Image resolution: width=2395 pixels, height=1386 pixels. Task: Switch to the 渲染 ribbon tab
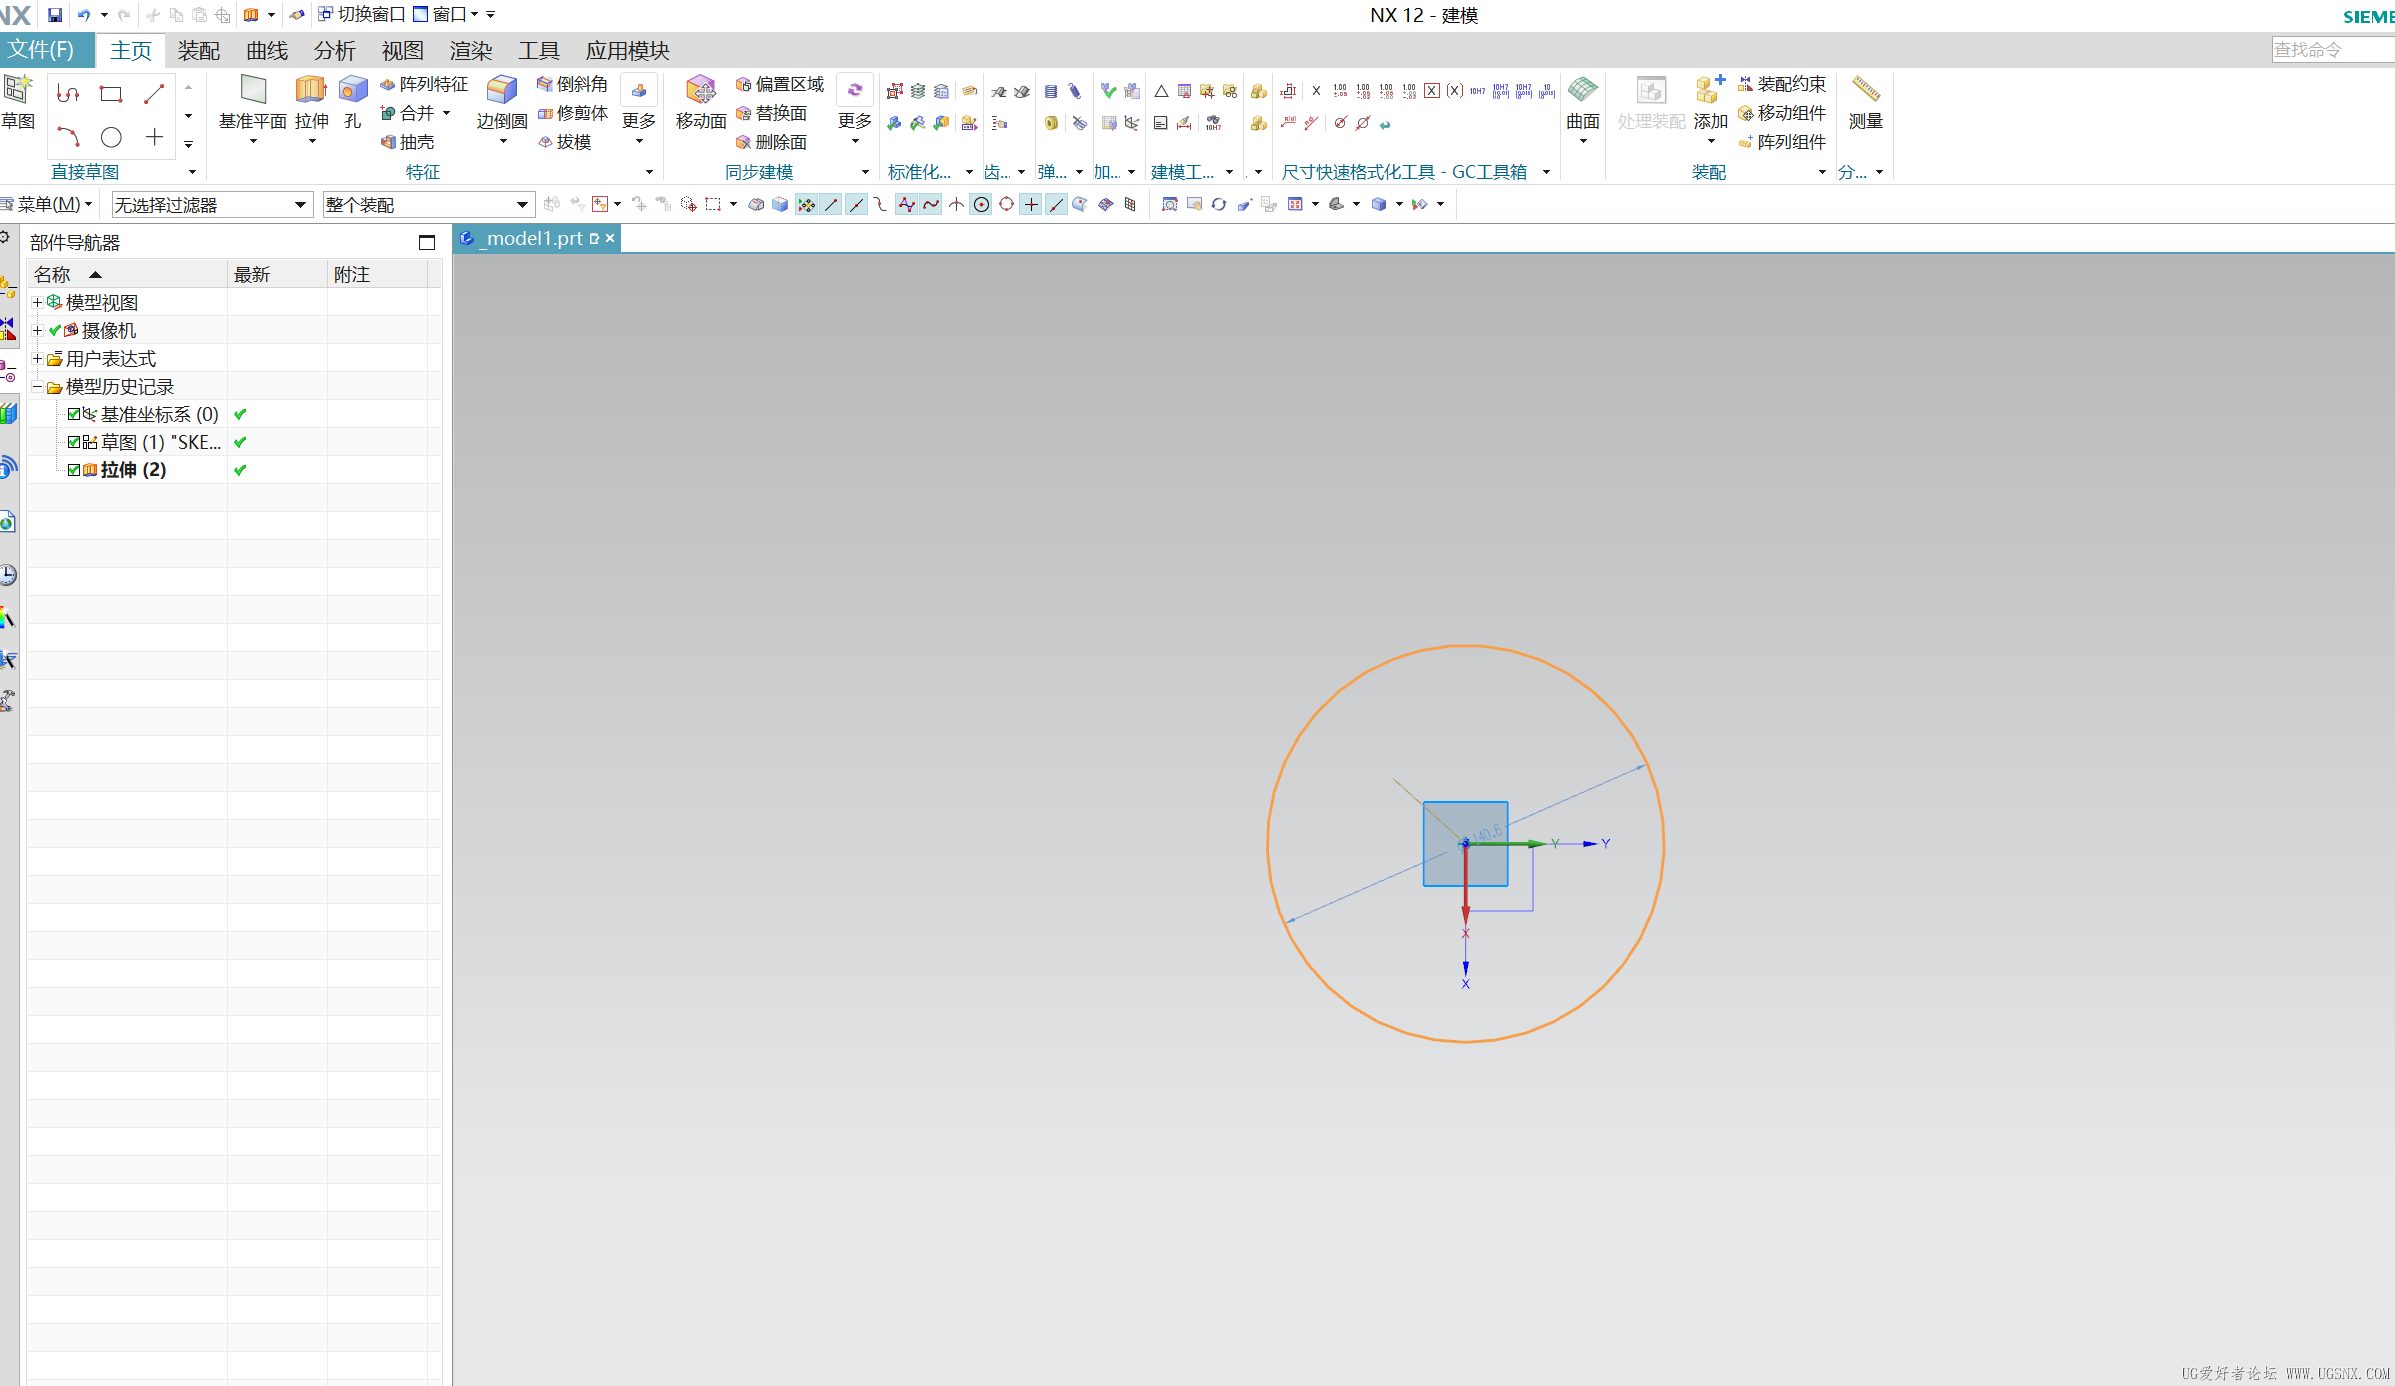pos(471,50)
